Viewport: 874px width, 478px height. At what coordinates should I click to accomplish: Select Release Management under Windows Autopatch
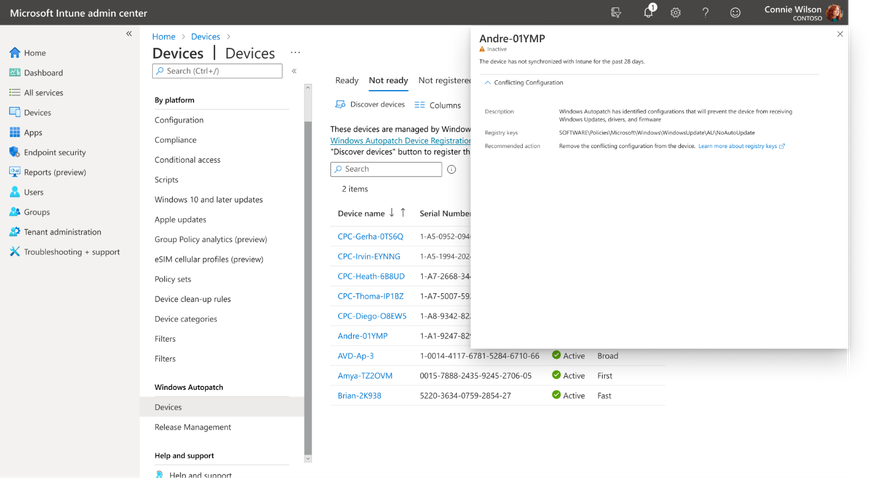pos(193,427)
